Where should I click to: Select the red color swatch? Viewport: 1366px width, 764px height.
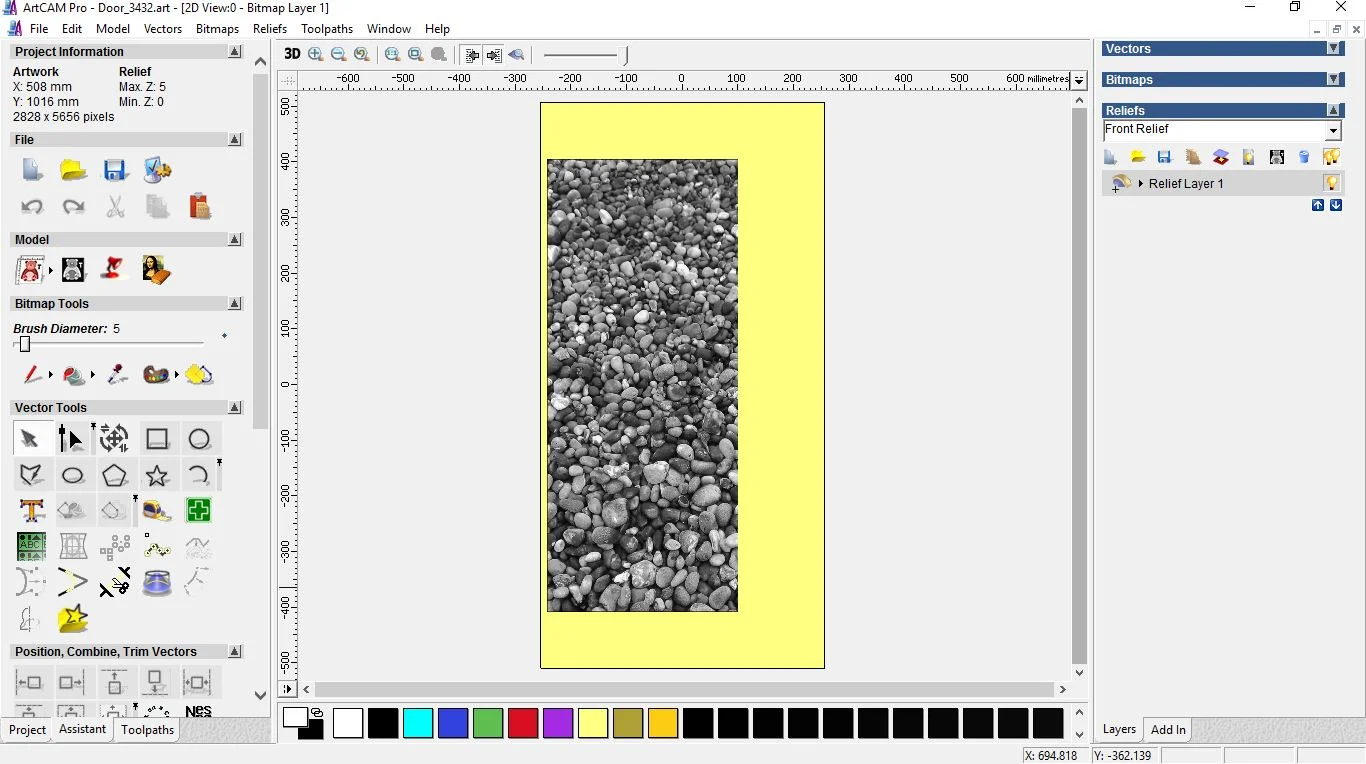[523, 723]
